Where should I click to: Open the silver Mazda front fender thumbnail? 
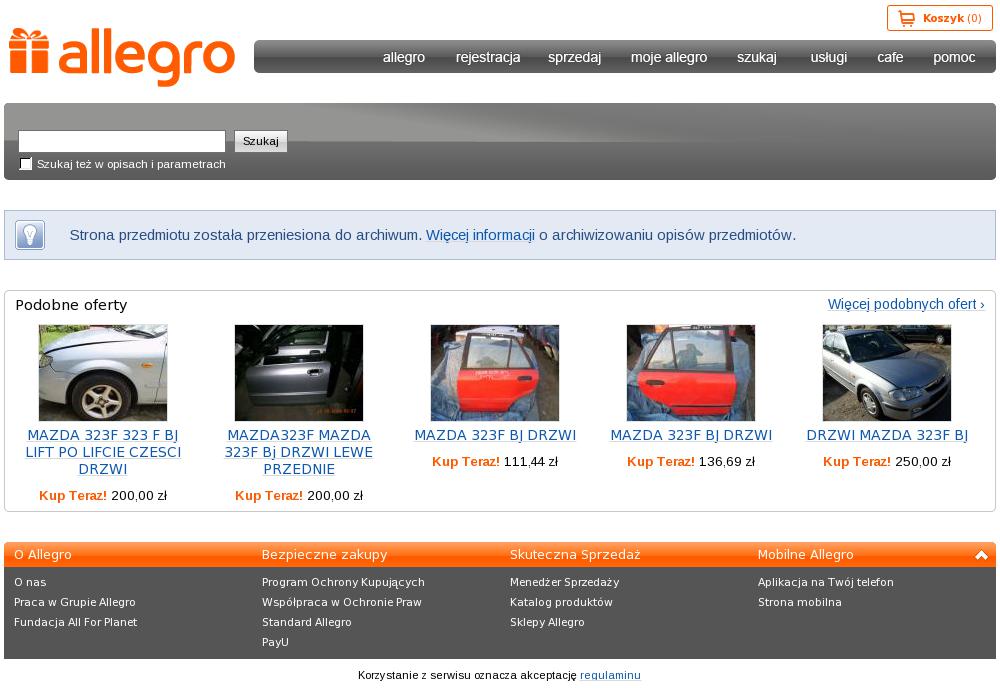[103, 373]
